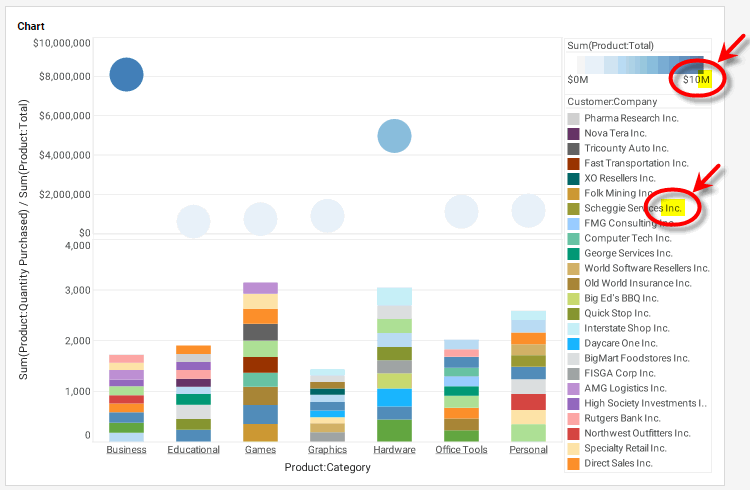Click the large dark blue Business bubble
Screen dimensions: 750x490
(x=126, y=75)
